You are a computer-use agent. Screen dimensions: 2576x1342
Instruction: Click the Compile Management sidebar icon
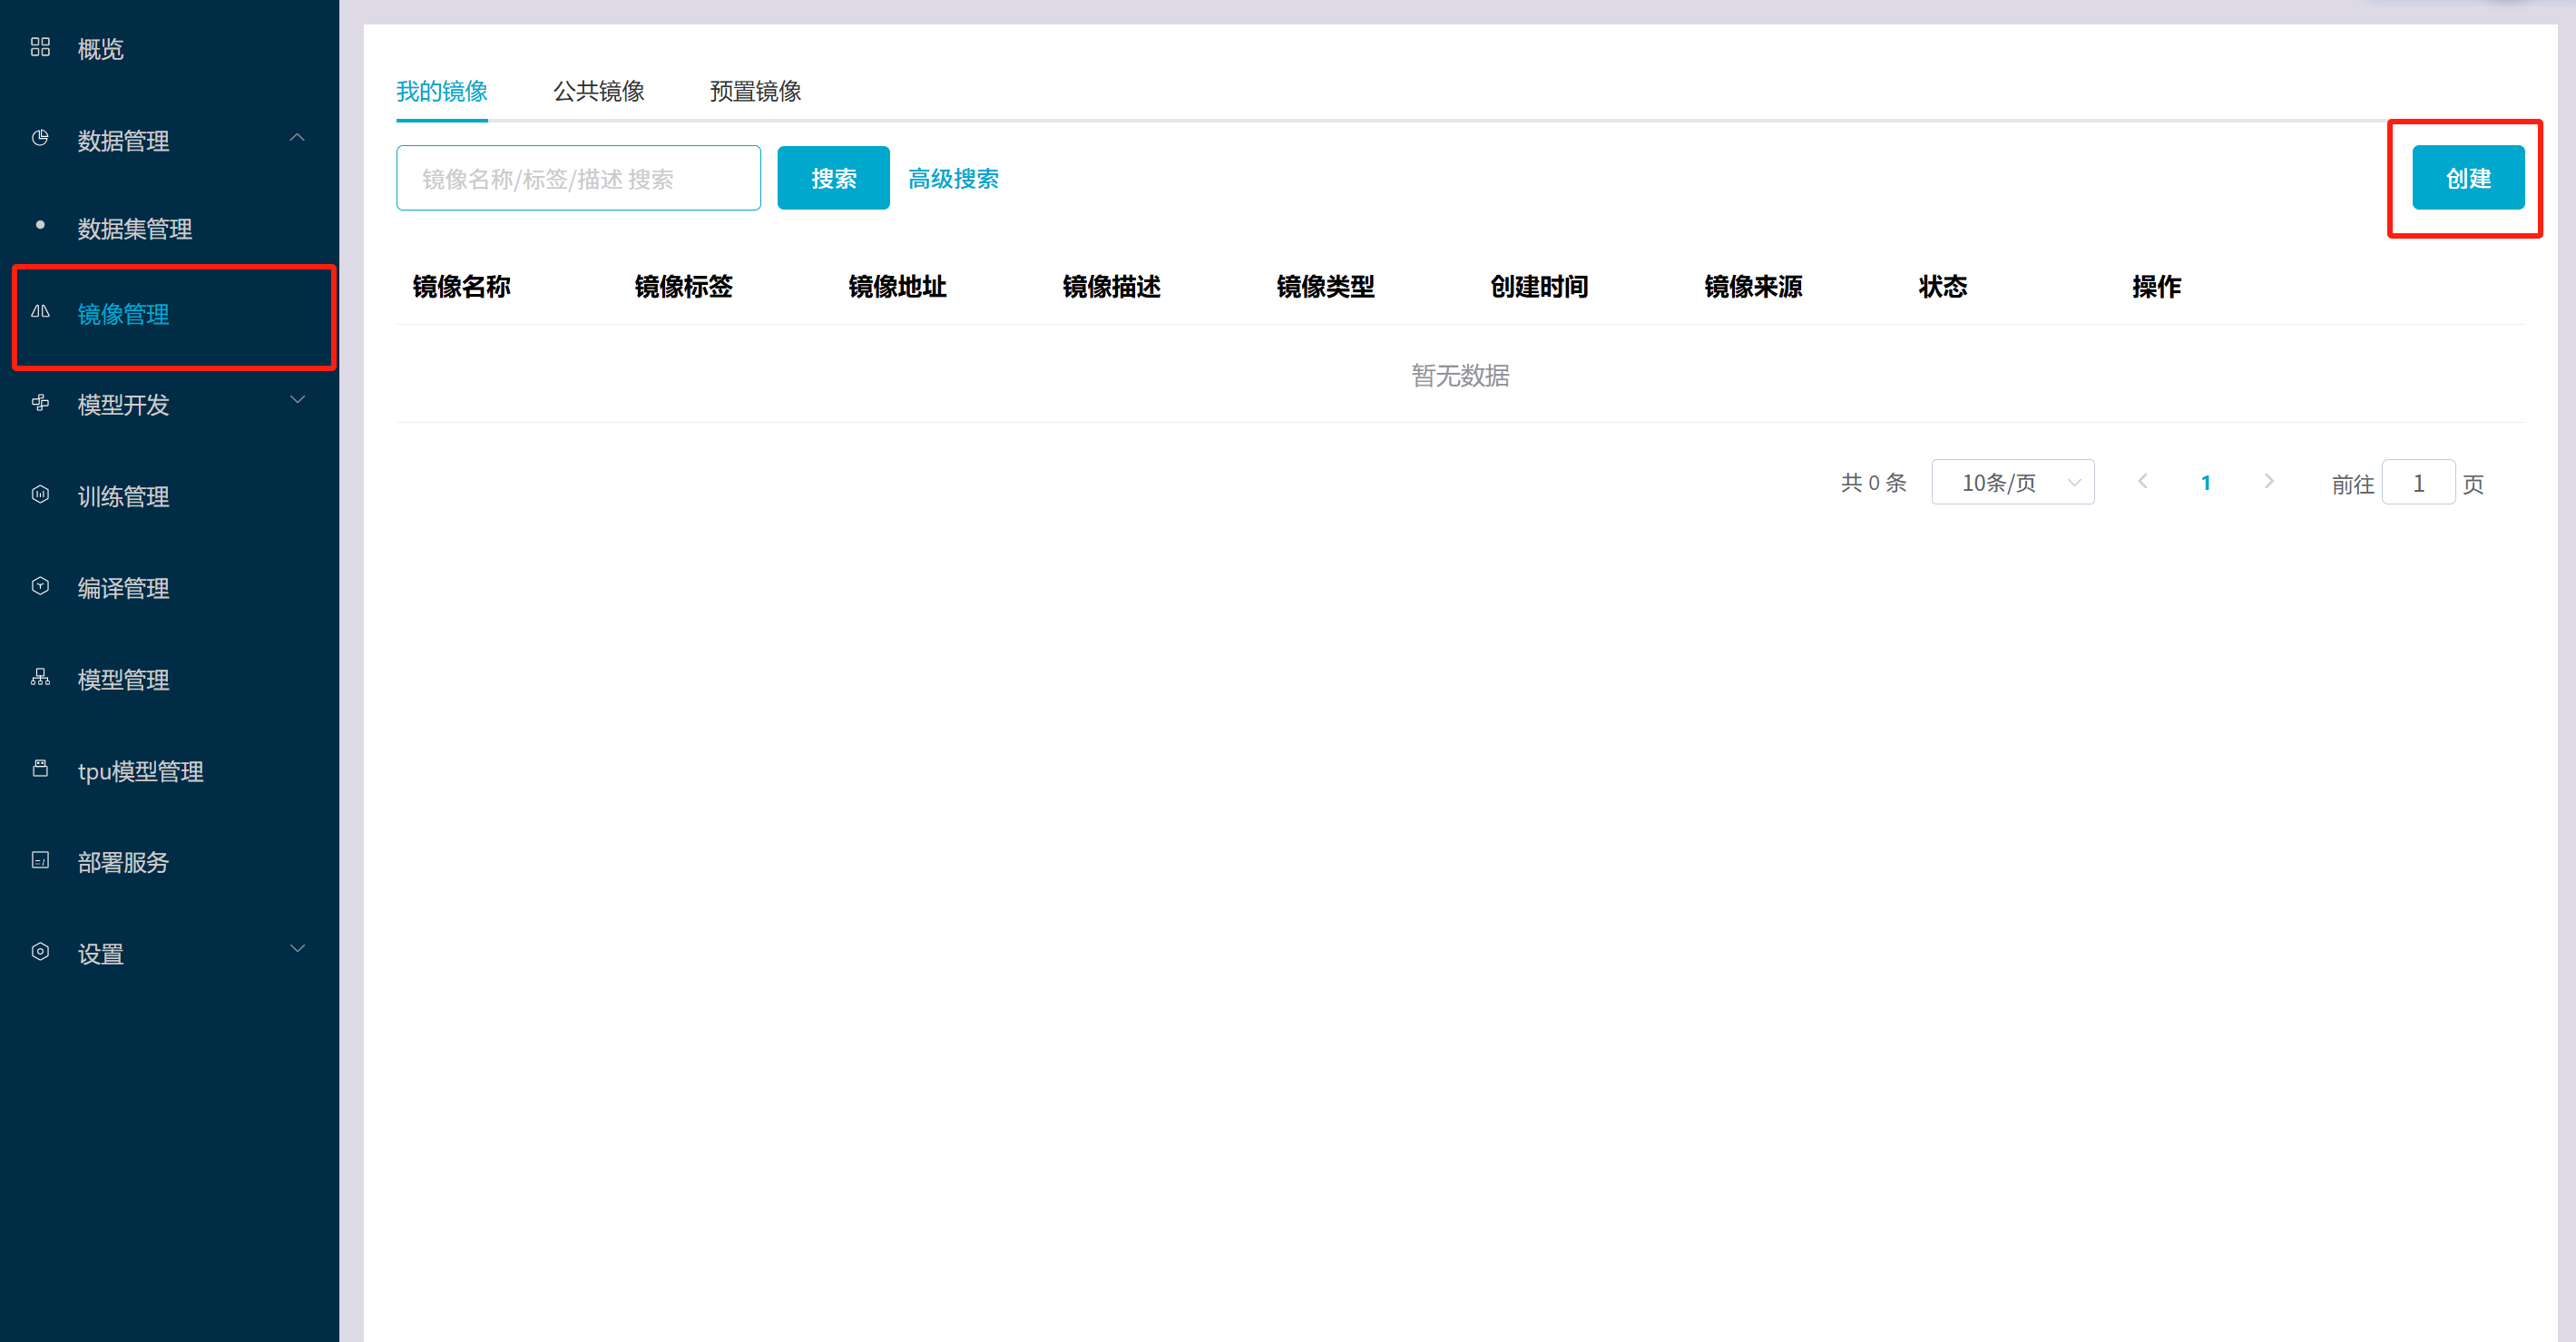point(40,586)
